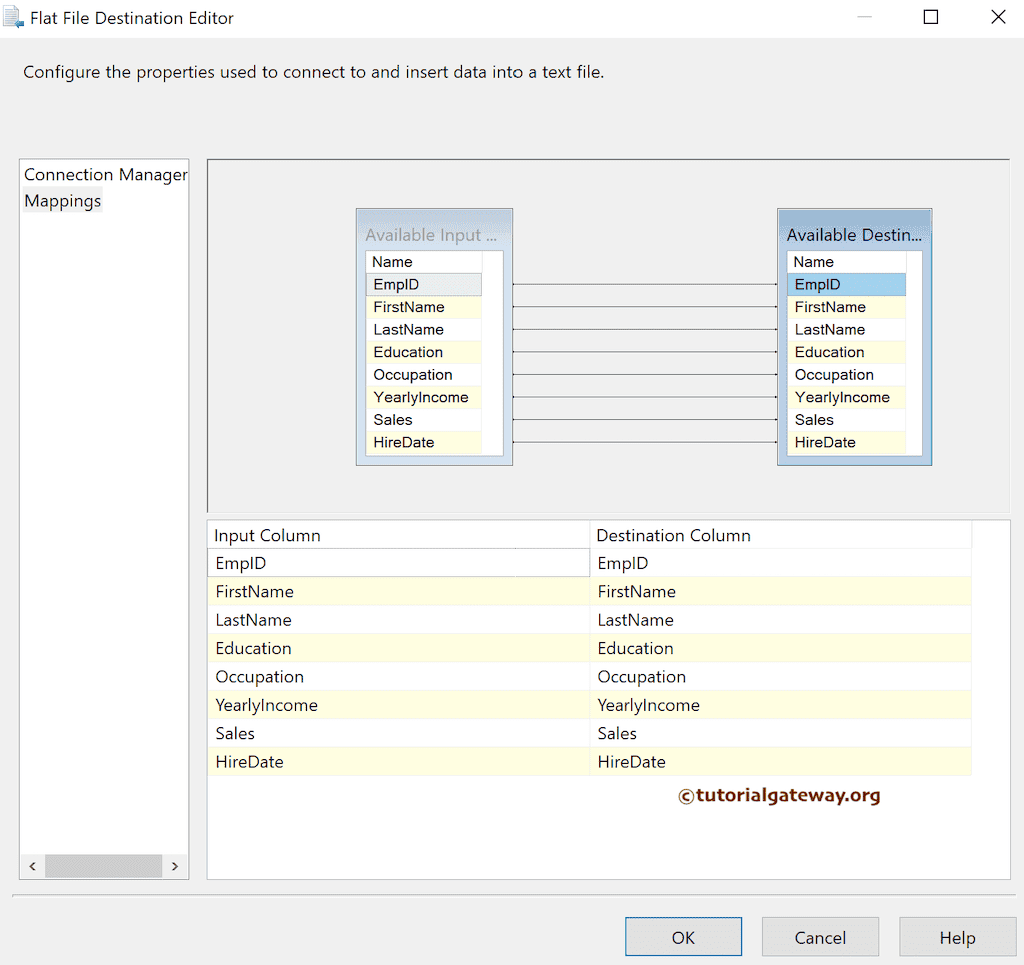Select EmpID in the Available Destination columns list
The width and height of the screenshot is (1024, 965).
point(846,284)
